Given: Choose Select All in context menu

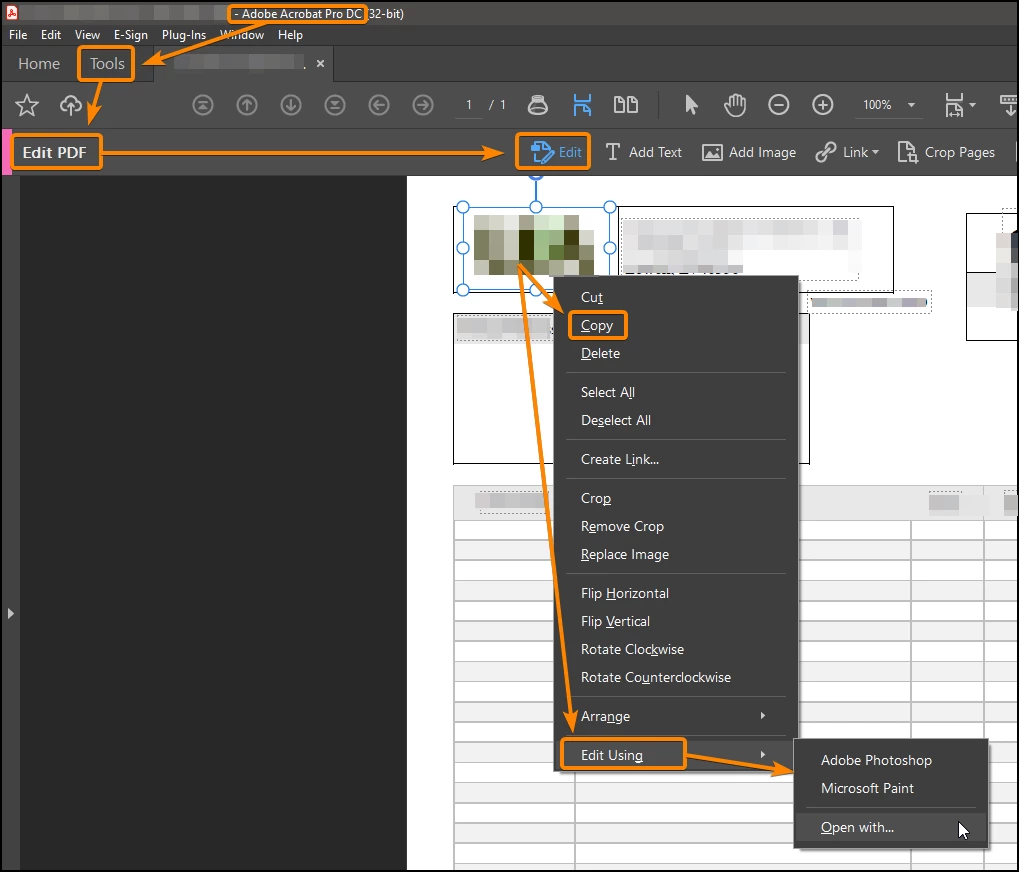Looking at the screenshot, I should 675,392.
